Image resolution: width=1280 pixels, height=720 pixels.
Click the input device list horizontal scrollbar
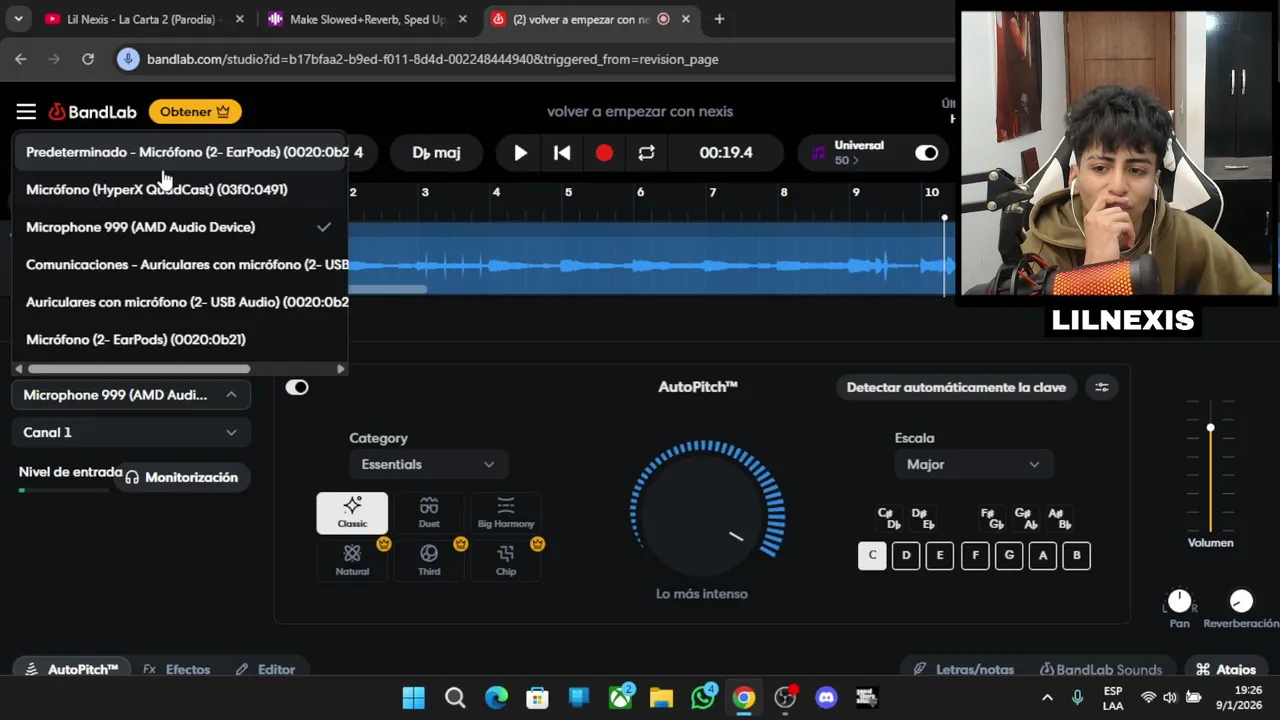(139, 369)
